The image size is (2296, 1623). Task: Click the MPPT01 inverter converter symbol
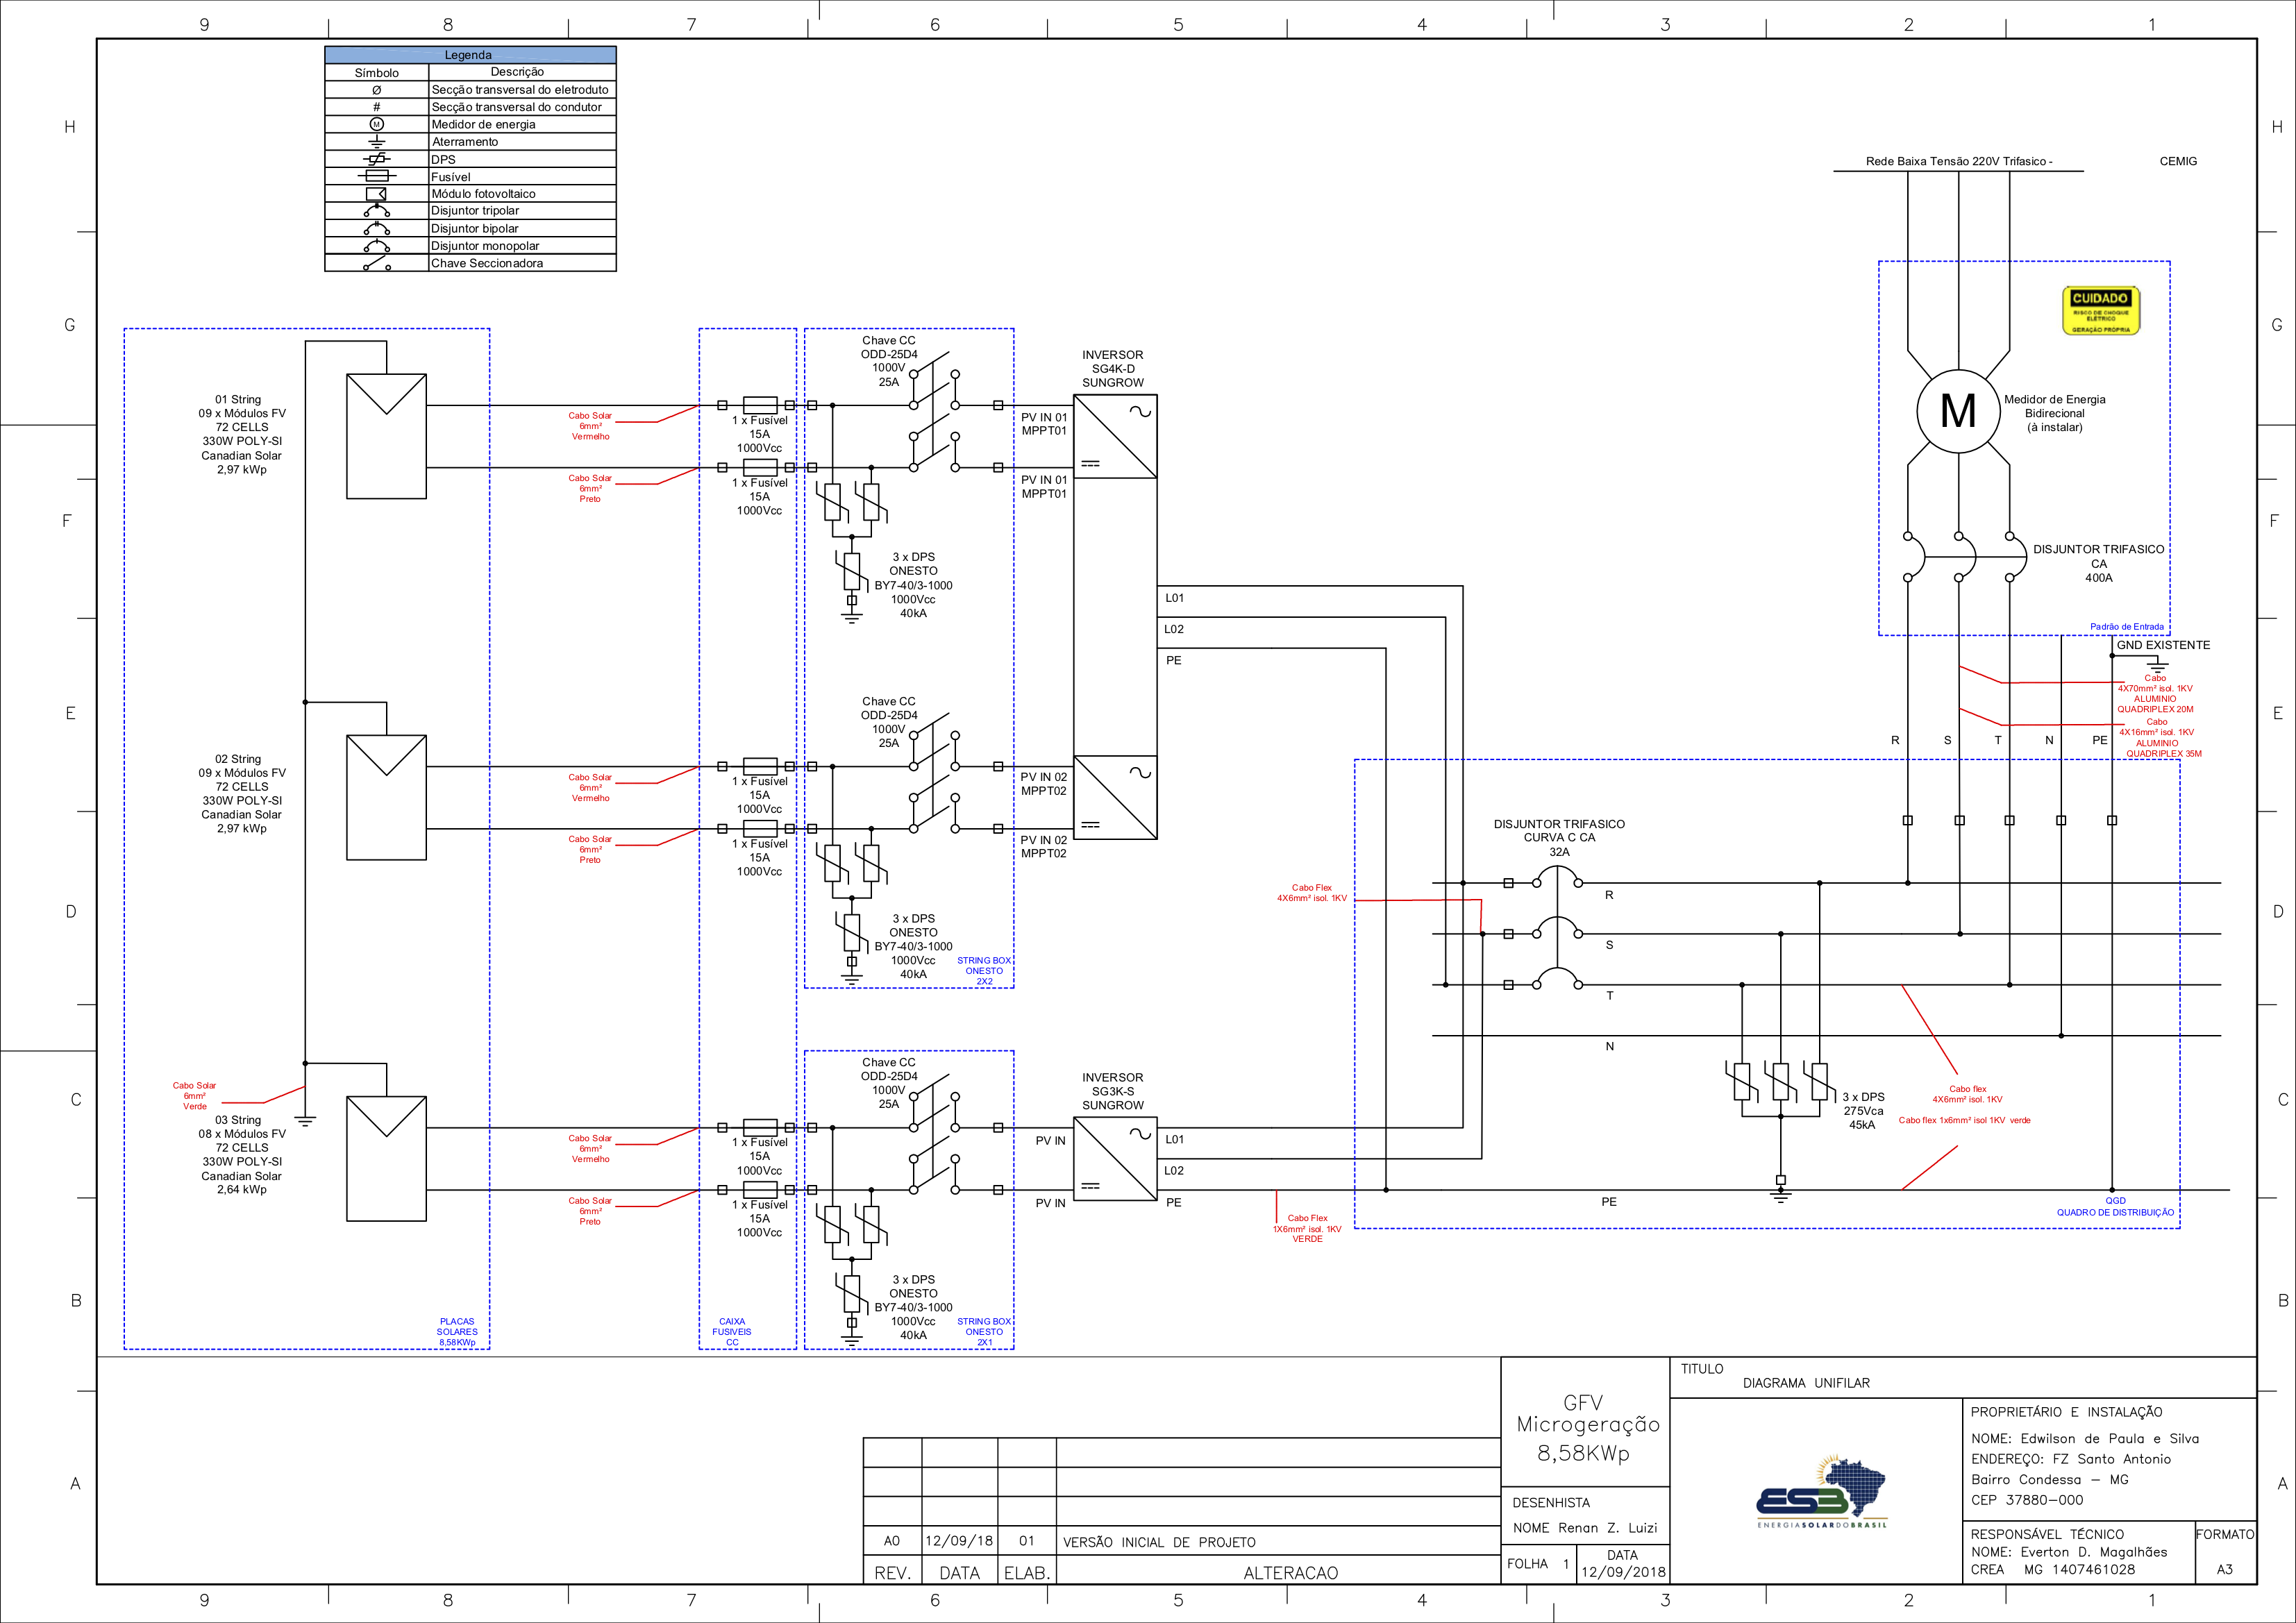point(1115,436)
